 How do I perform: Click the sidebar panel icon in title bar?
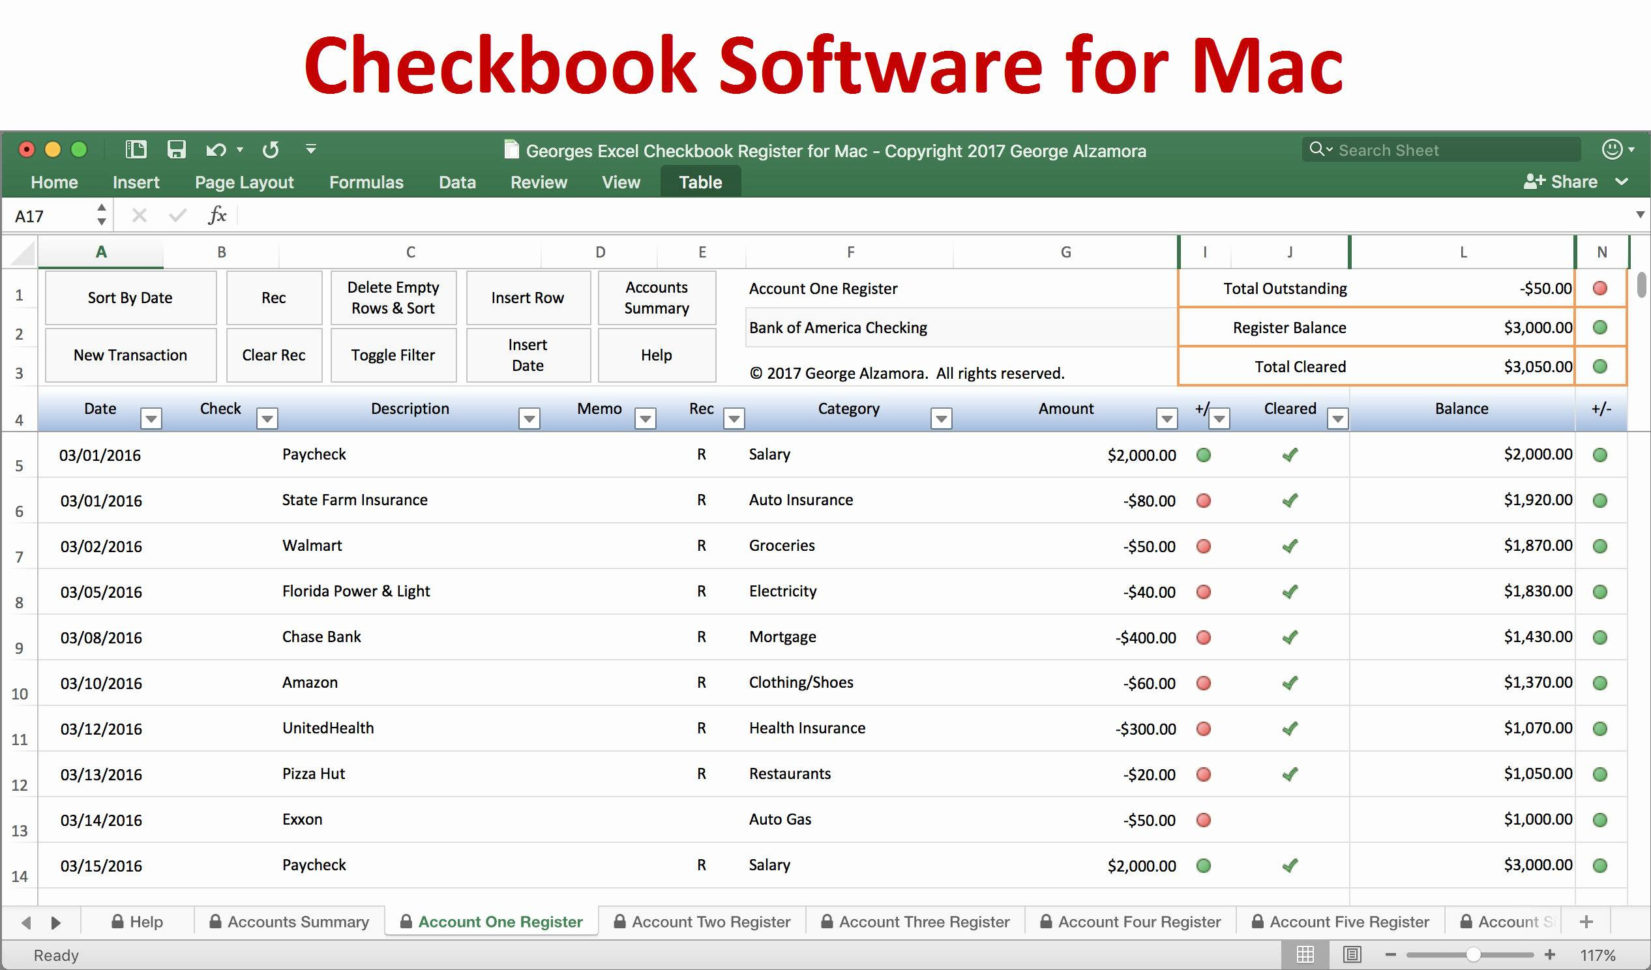tap(136, 150)
